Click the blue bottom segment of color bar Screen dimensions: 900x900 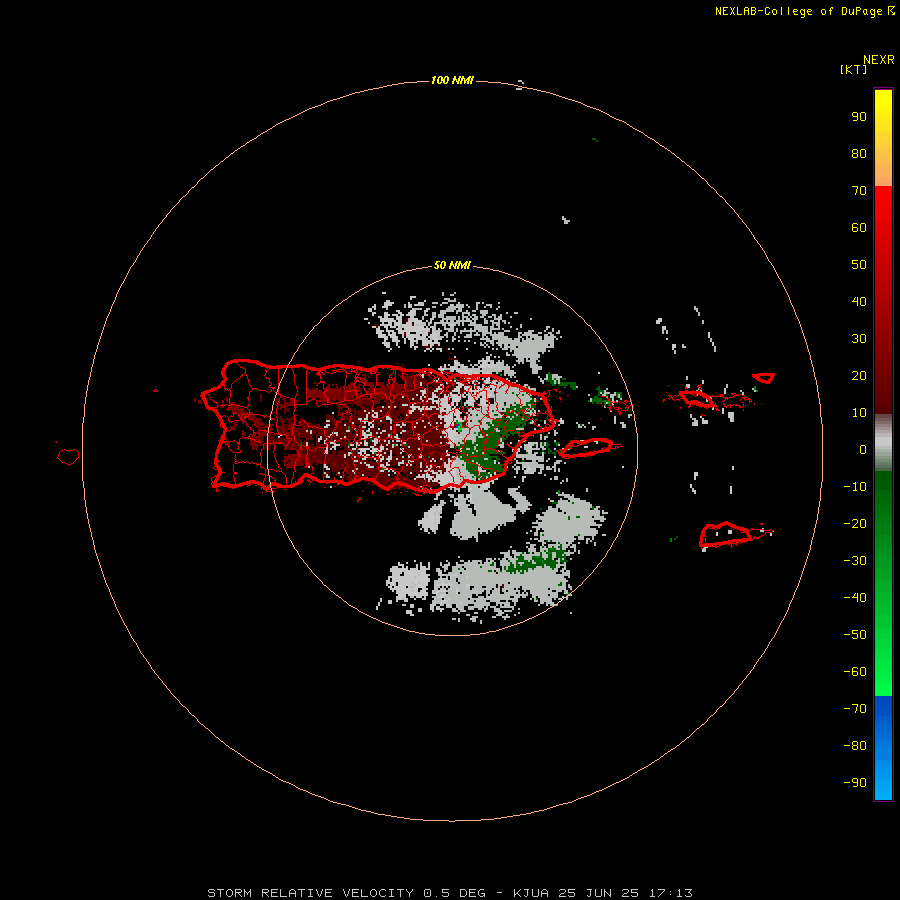[x=883, y=747]
